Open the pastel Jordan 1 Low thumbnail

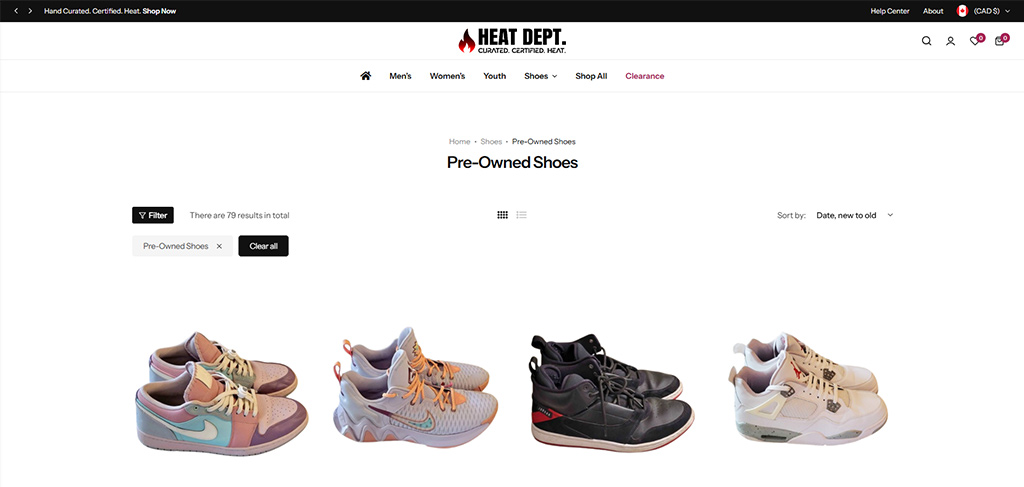(x=221, y=390)
